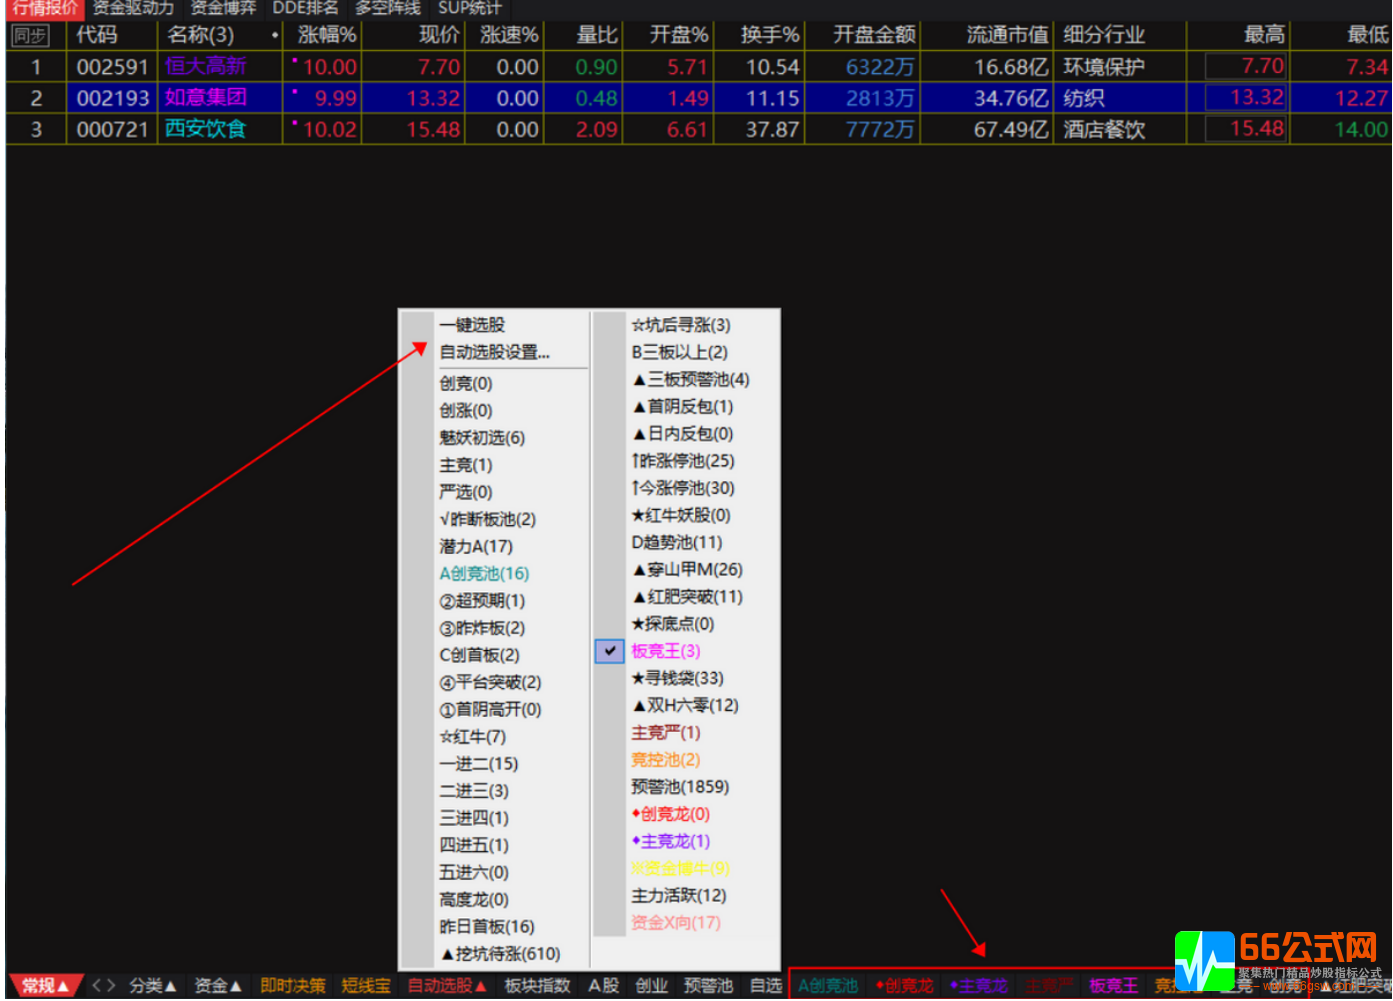Select 板竞王 in the bottom sector bar

click(x=1113, y=984)
